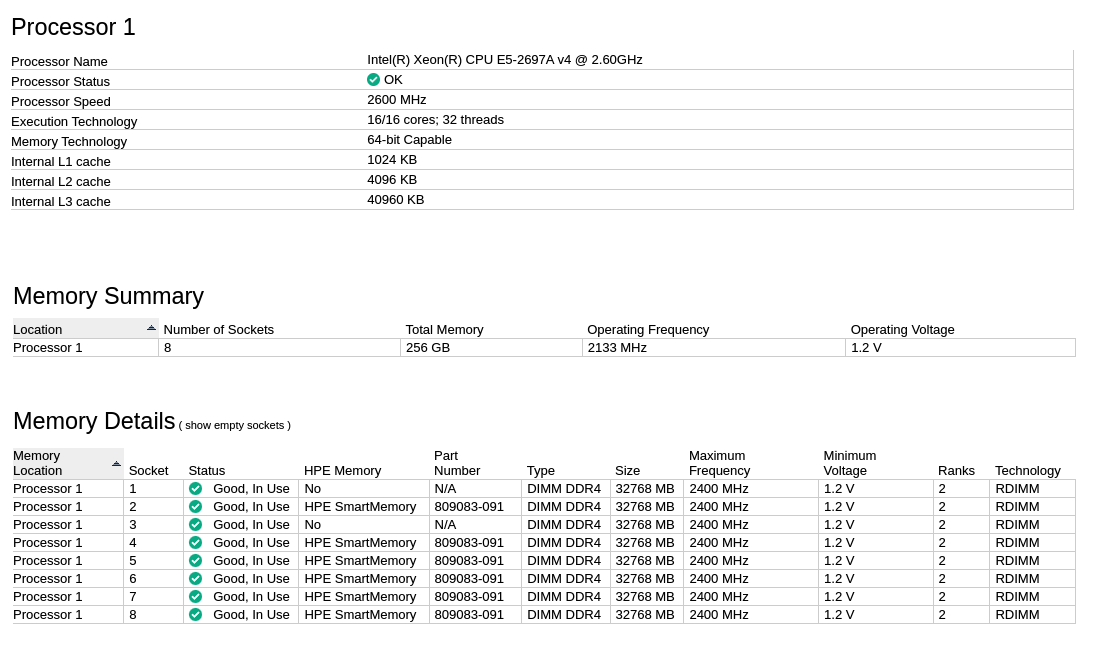Select the '16/16 cores; 32 threads' value
Screen dimensions: 1098x665
(436, 120)
